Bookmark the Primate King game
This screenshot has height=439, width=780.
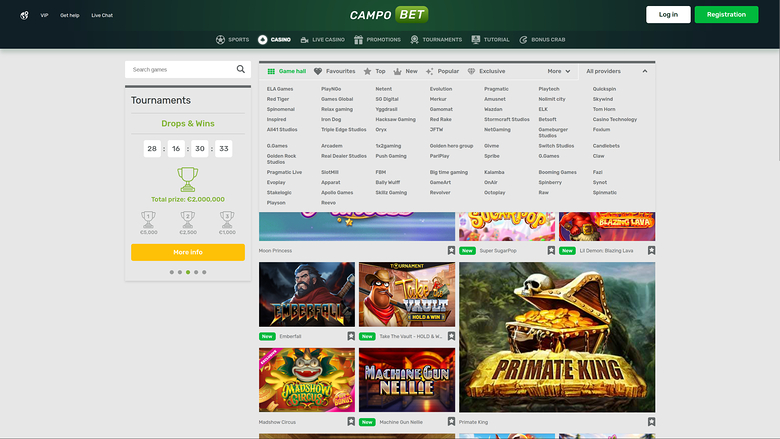[651, 422]
